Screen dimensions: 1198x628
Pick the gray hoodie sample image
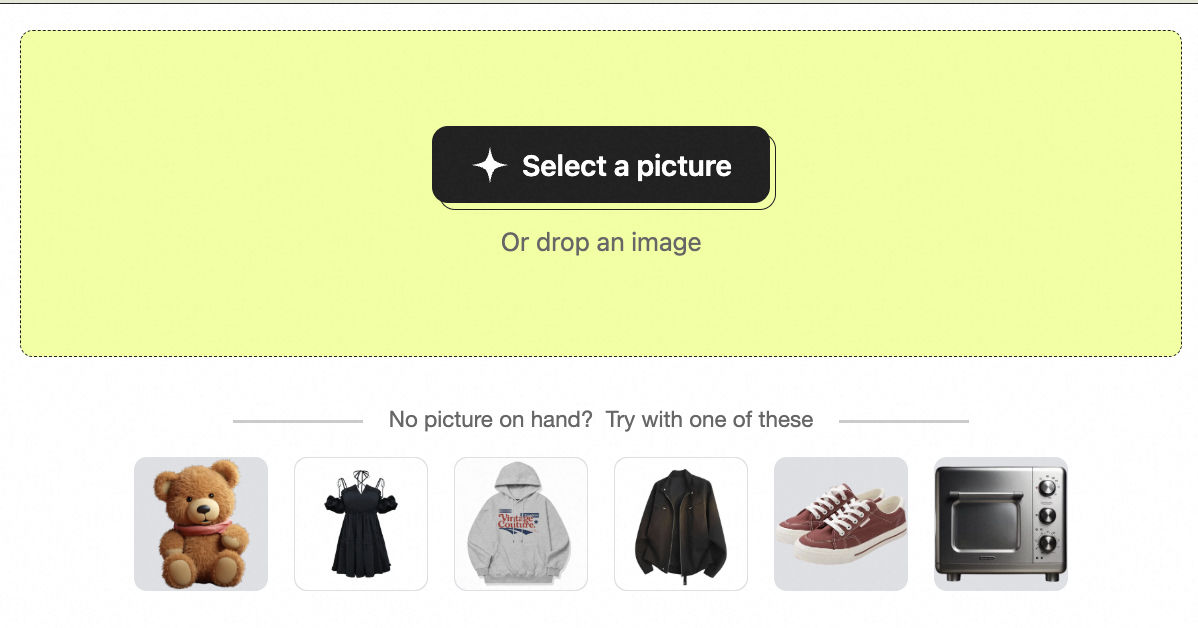click(521, 524)
